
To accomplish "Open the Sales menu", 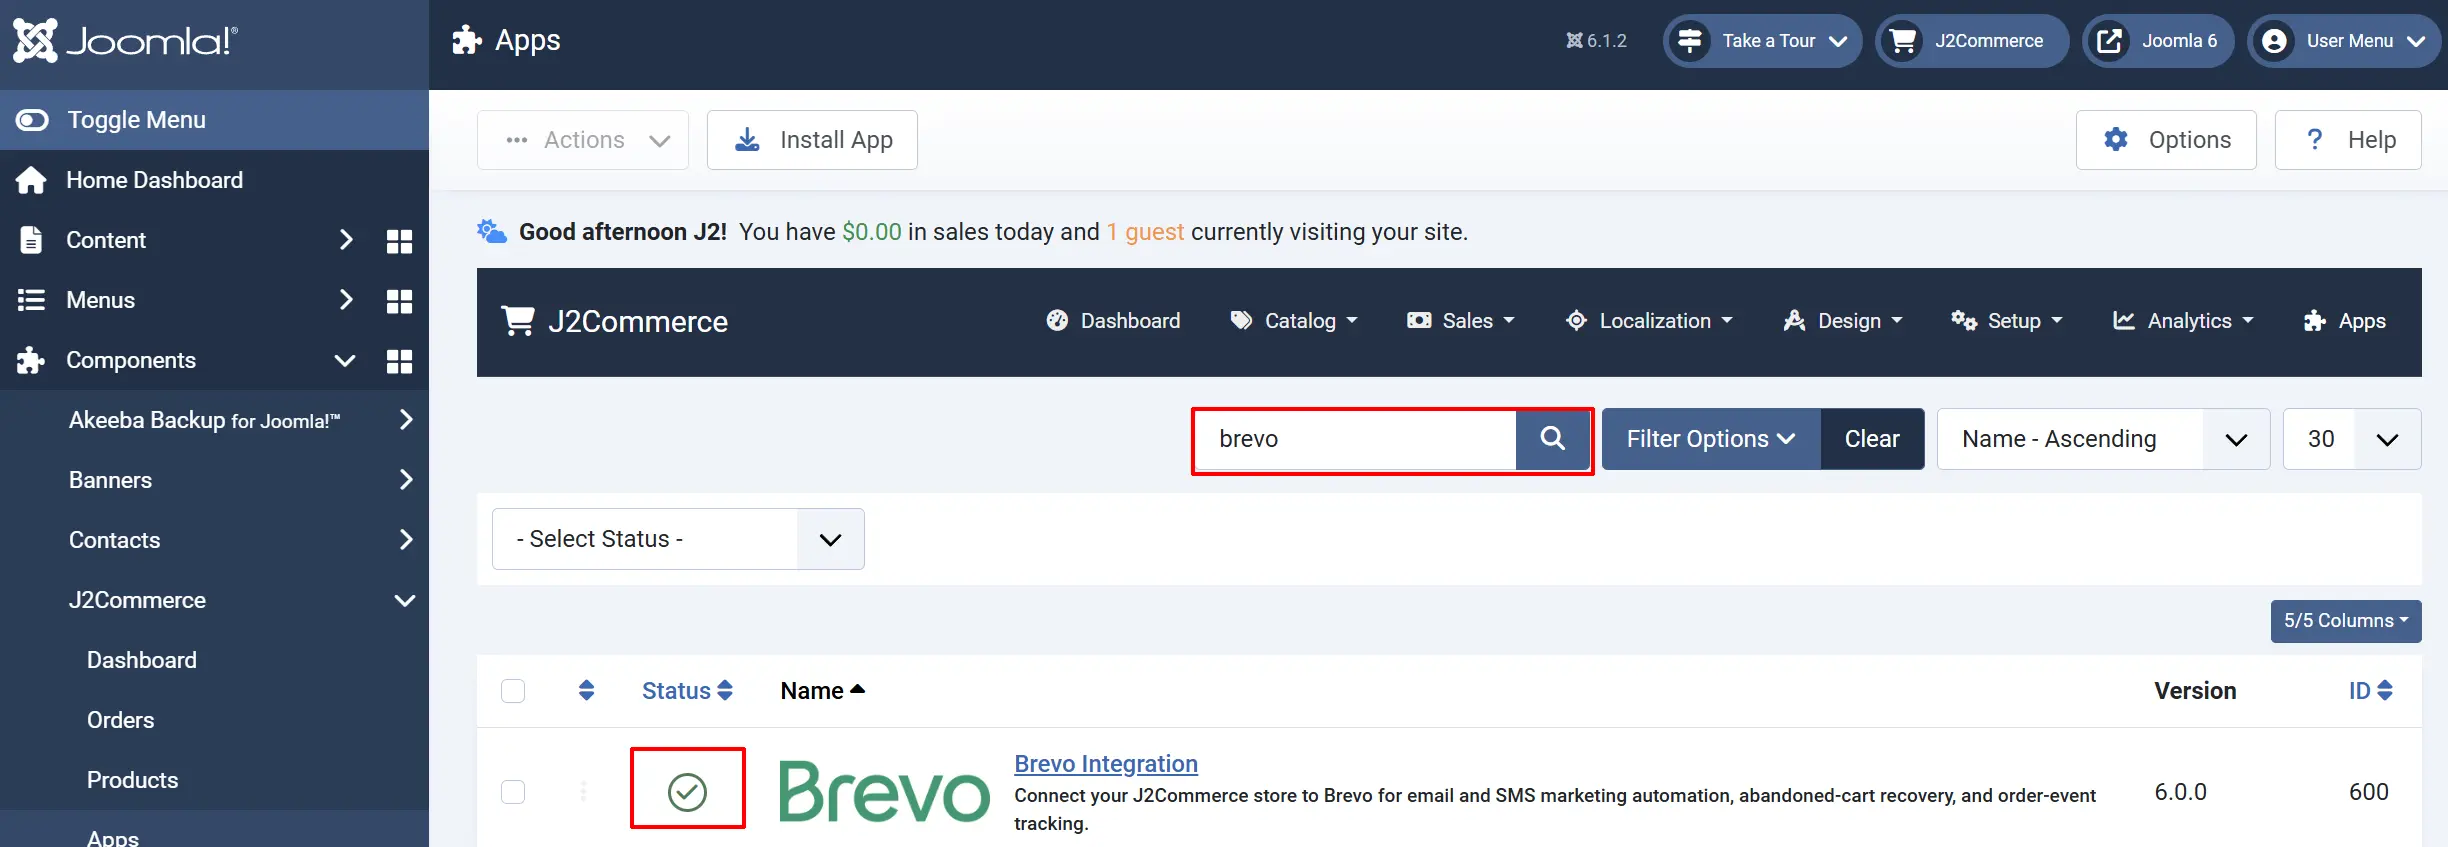I will 1460,321.
